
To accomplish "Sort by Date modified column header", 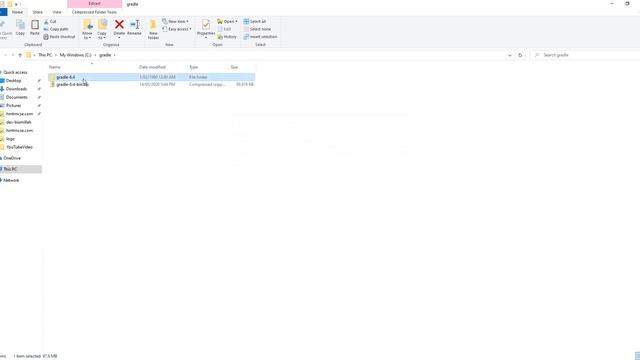I will tap(152, 67).
